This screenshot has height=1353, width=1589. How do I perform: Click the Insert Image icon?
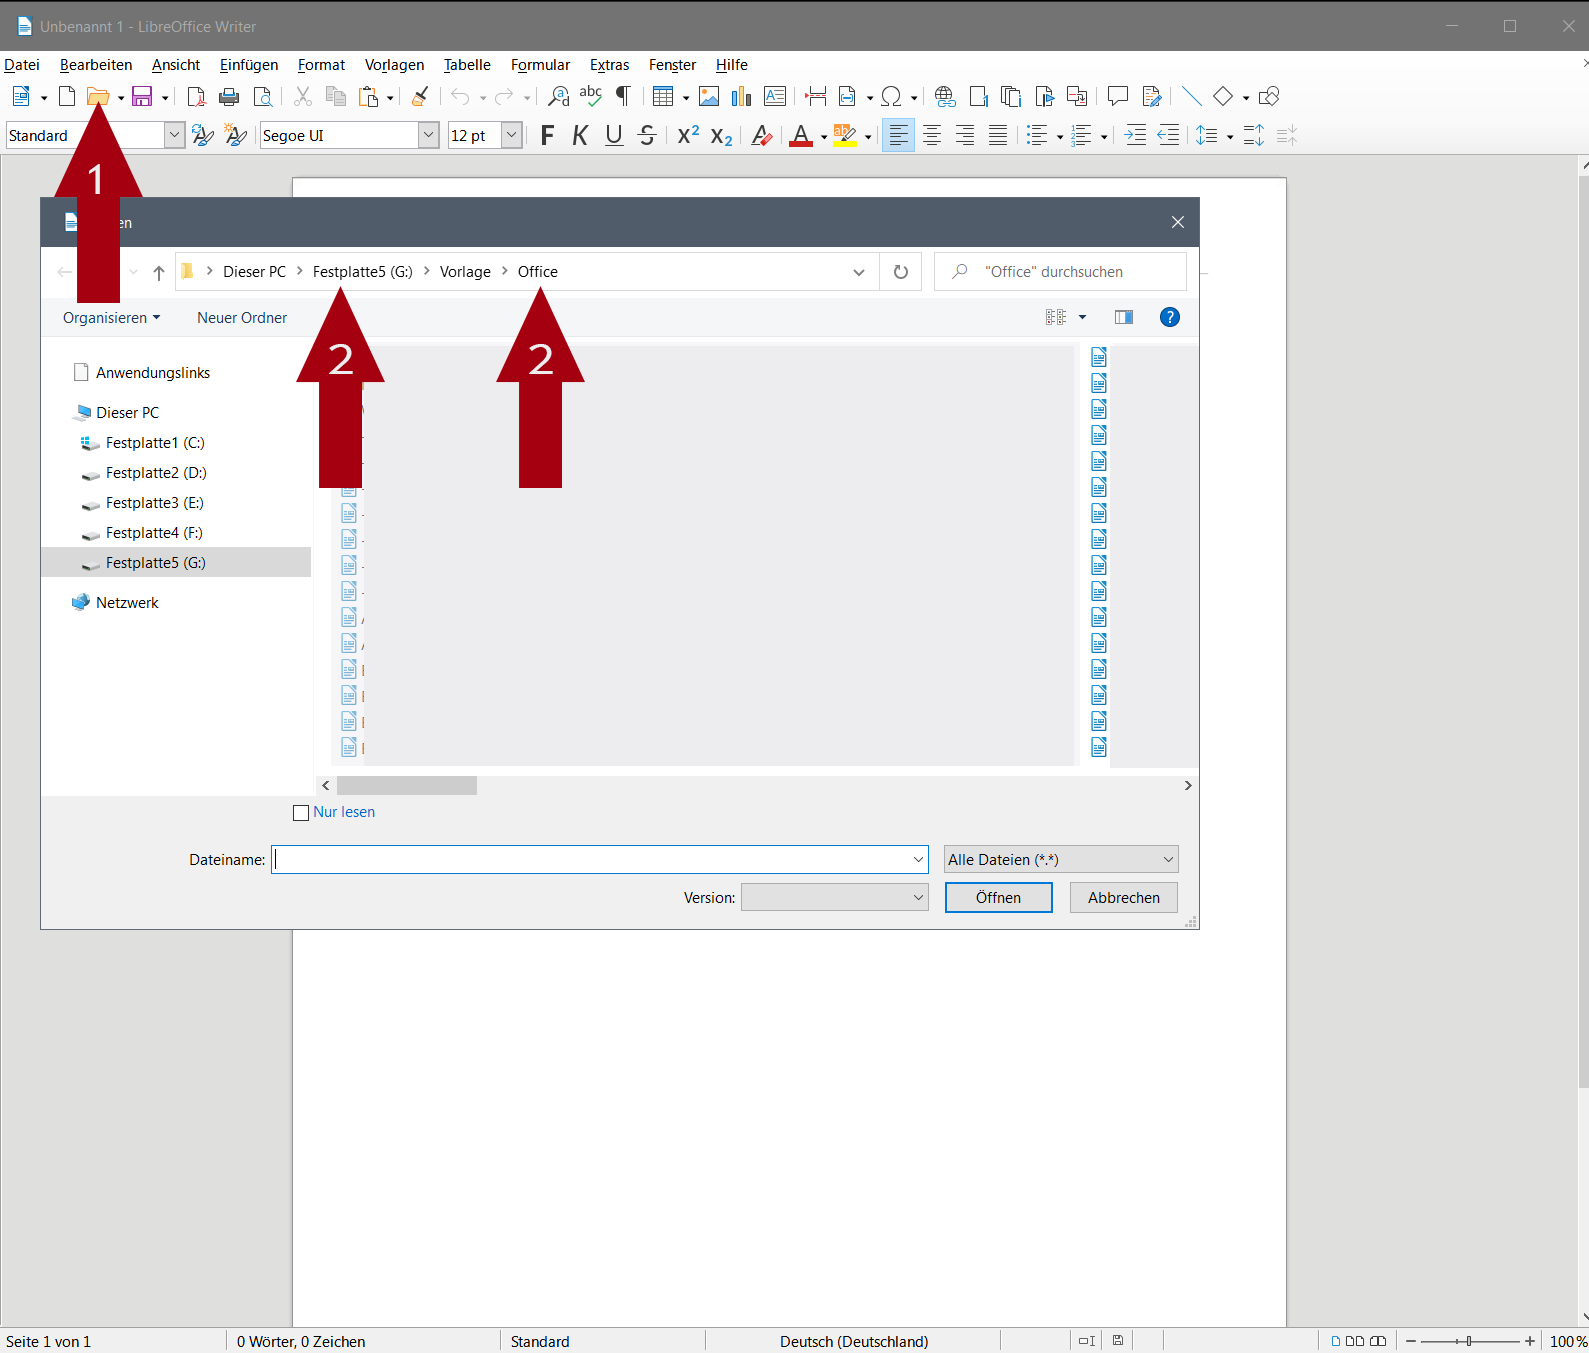tap(709, 96)
